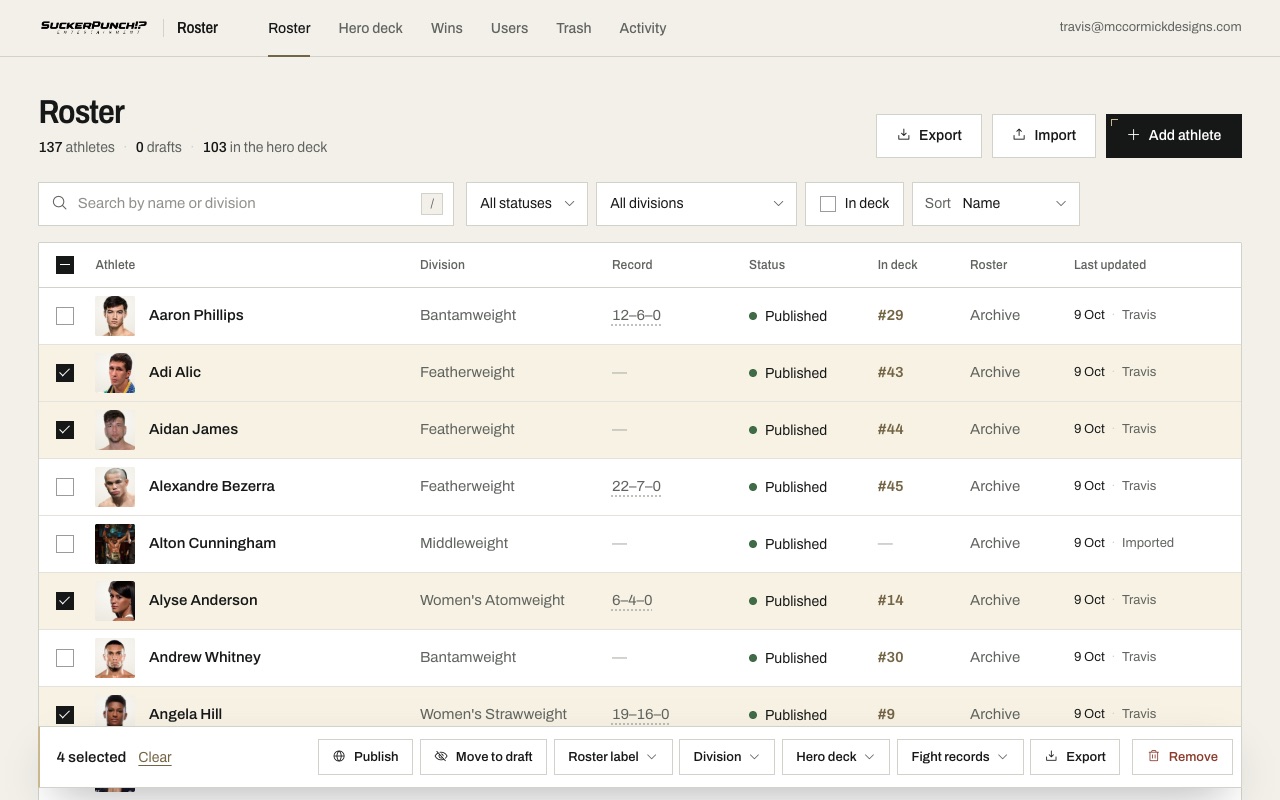This screenshot has height=800, width=1280.
Task: Click the trash icon on Remove
Action: [1153, 756]
